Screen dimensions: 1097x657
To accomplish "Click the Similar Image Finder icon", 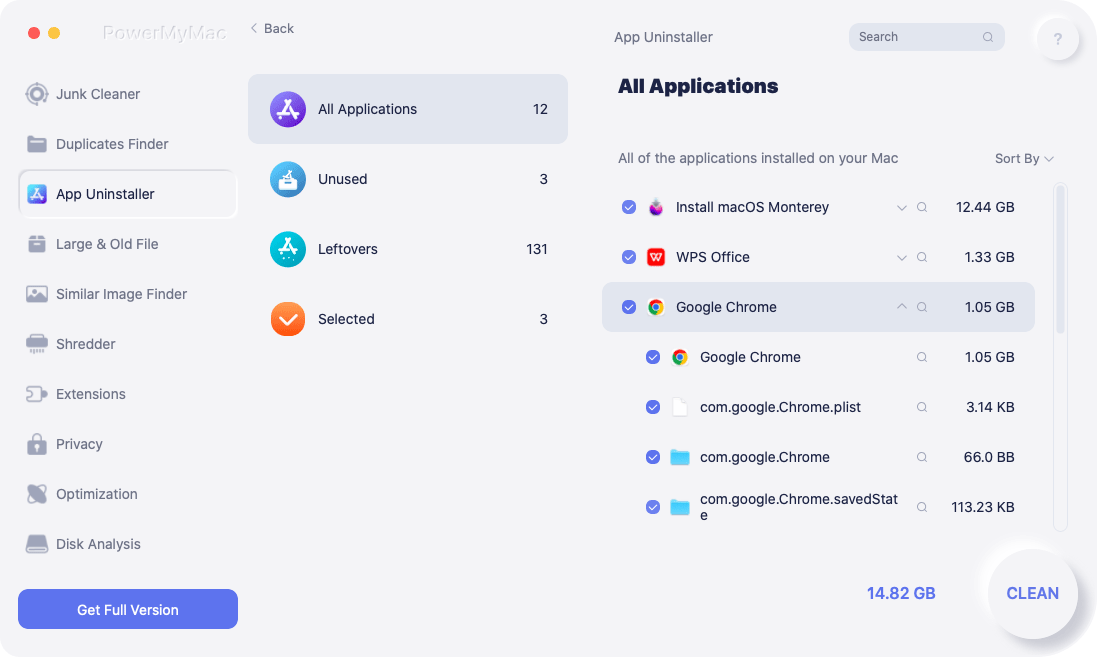I will pyautogui.click(x=36, y=294).
